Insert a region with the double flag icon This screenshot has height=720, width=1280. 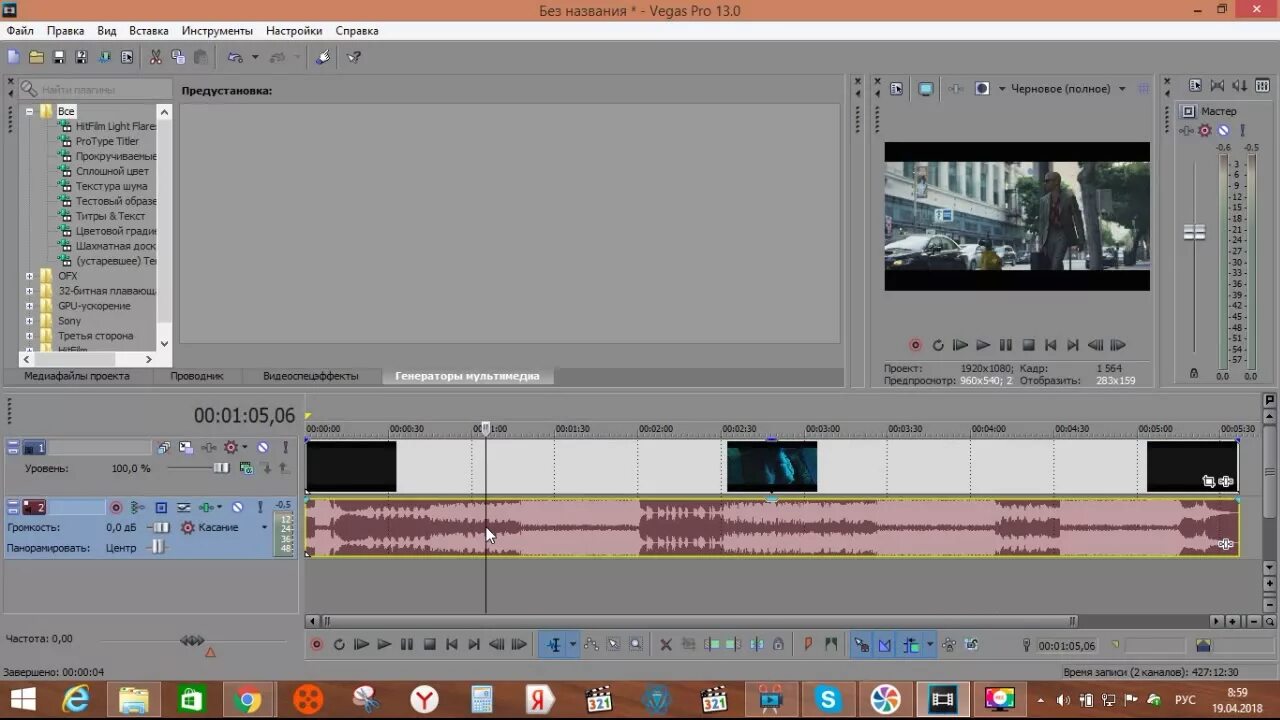click(x=831, y=645)
